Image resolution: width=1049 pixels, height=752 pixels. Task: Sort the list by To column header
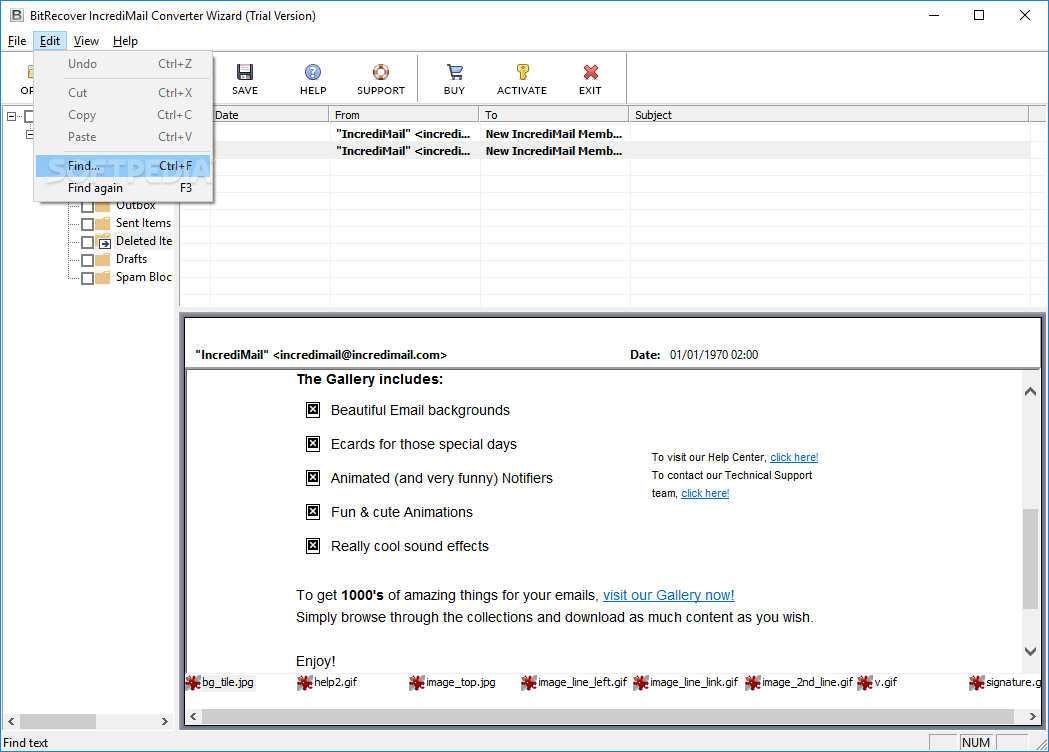tap(553, 114)
